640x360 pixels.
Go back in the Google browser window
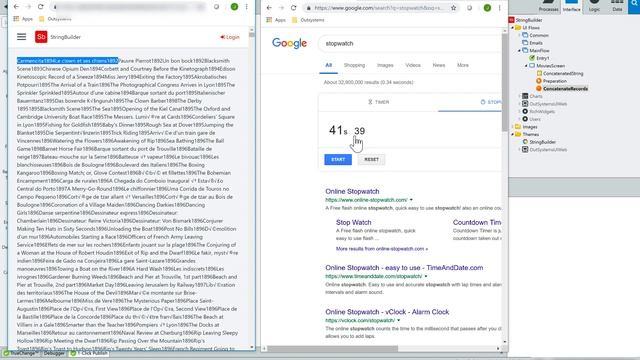click(269, 8)
